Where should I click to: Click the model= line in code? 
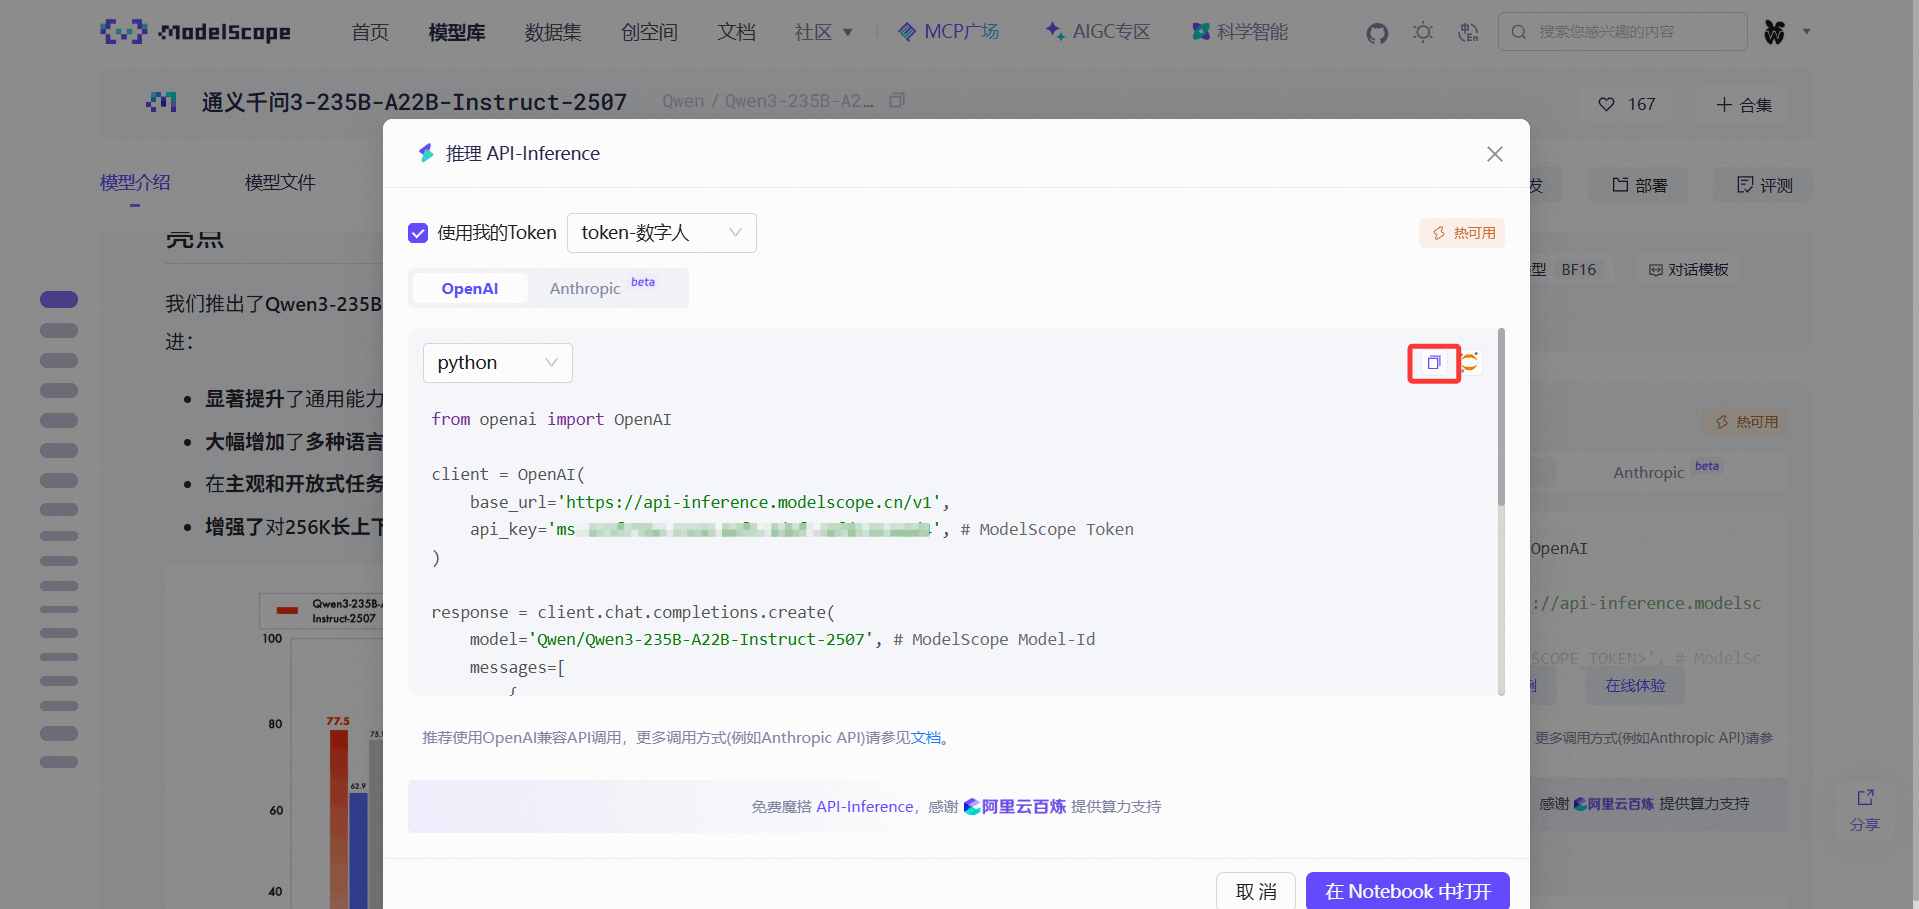pyautogui.click(x=782, y=639)
